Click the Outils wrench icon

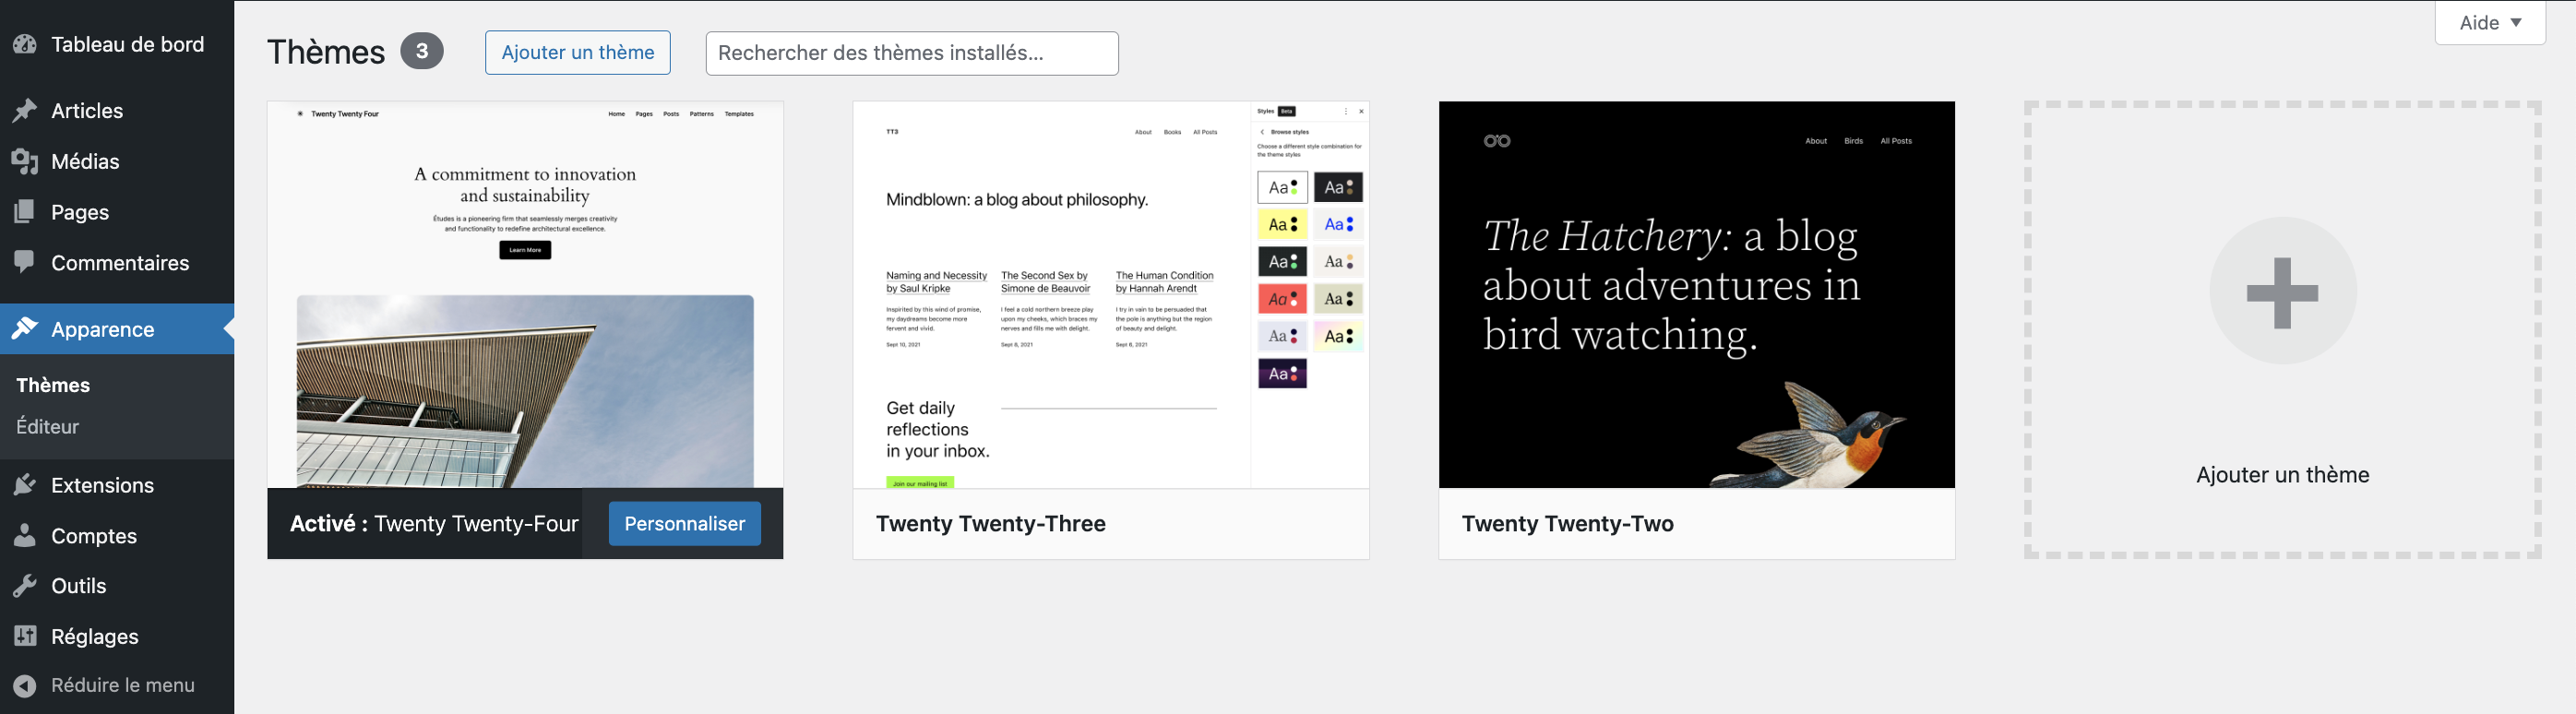point(25,586)
